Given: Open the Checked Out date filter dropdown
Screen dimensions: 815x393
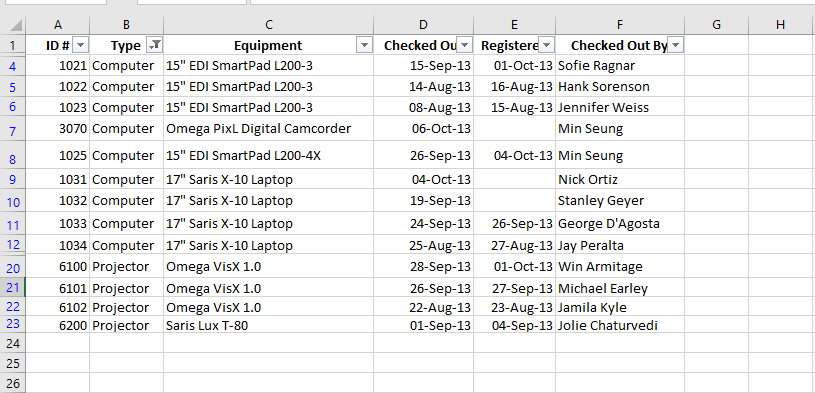Looking at the screenshot, I should (465, 46).
